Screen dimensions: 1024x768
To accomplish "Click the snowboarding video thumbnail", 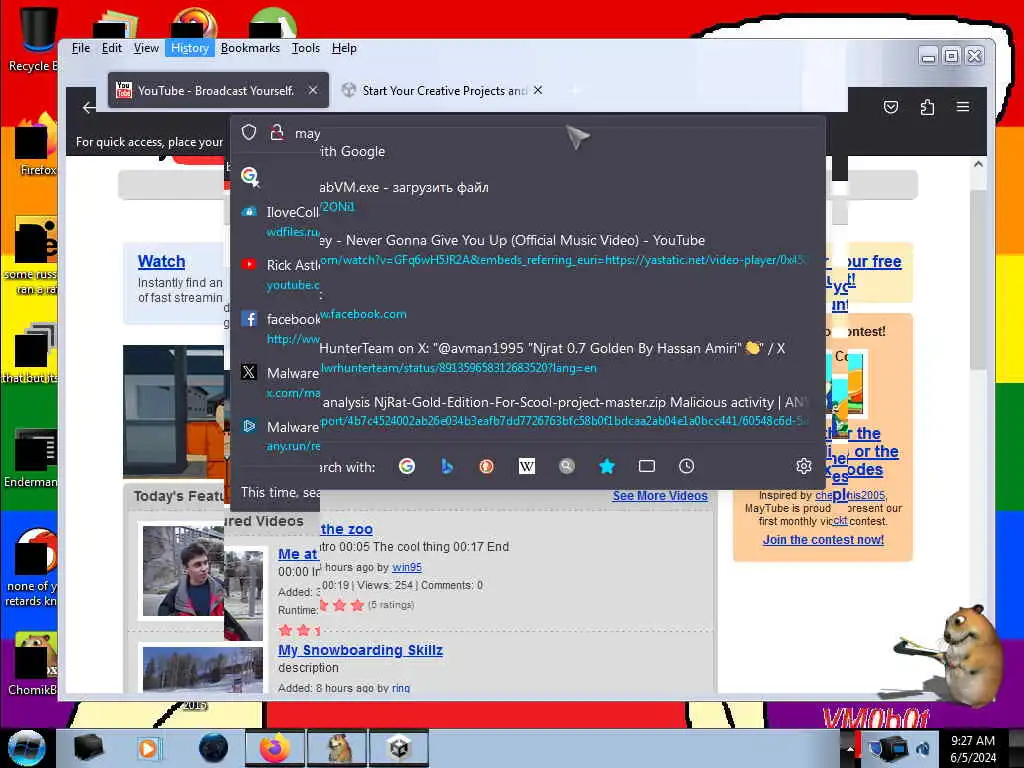I will (x=202, y=669).
